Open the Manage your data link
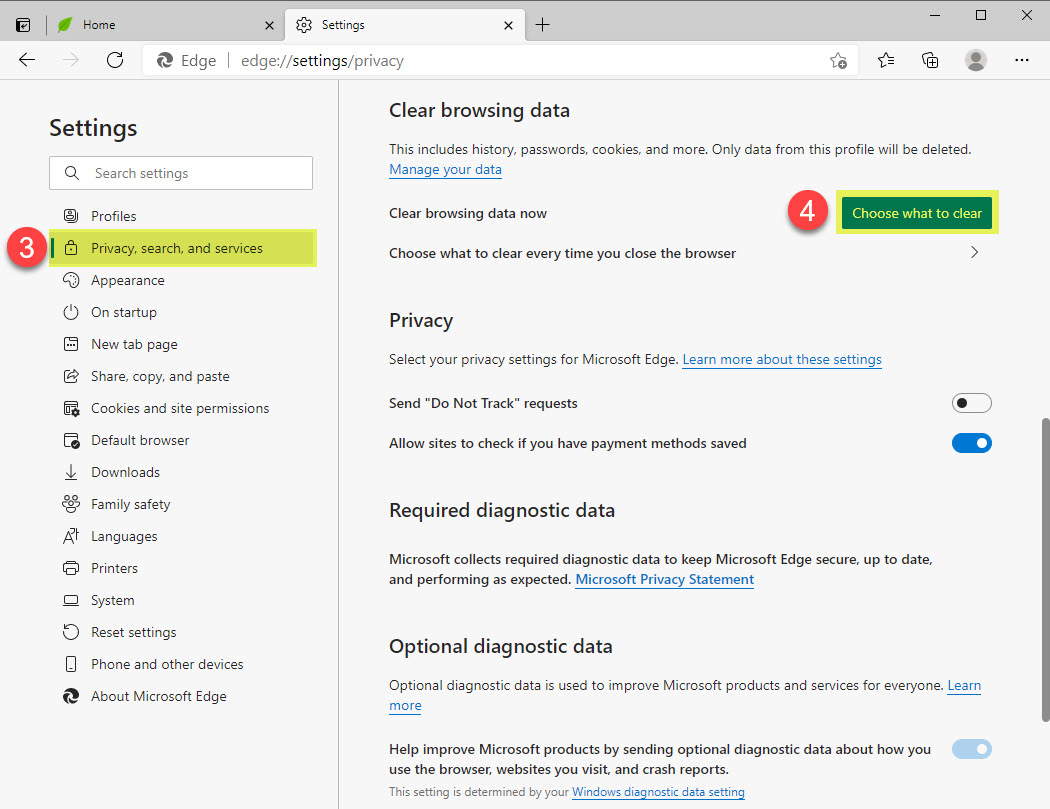 [445, 169]
